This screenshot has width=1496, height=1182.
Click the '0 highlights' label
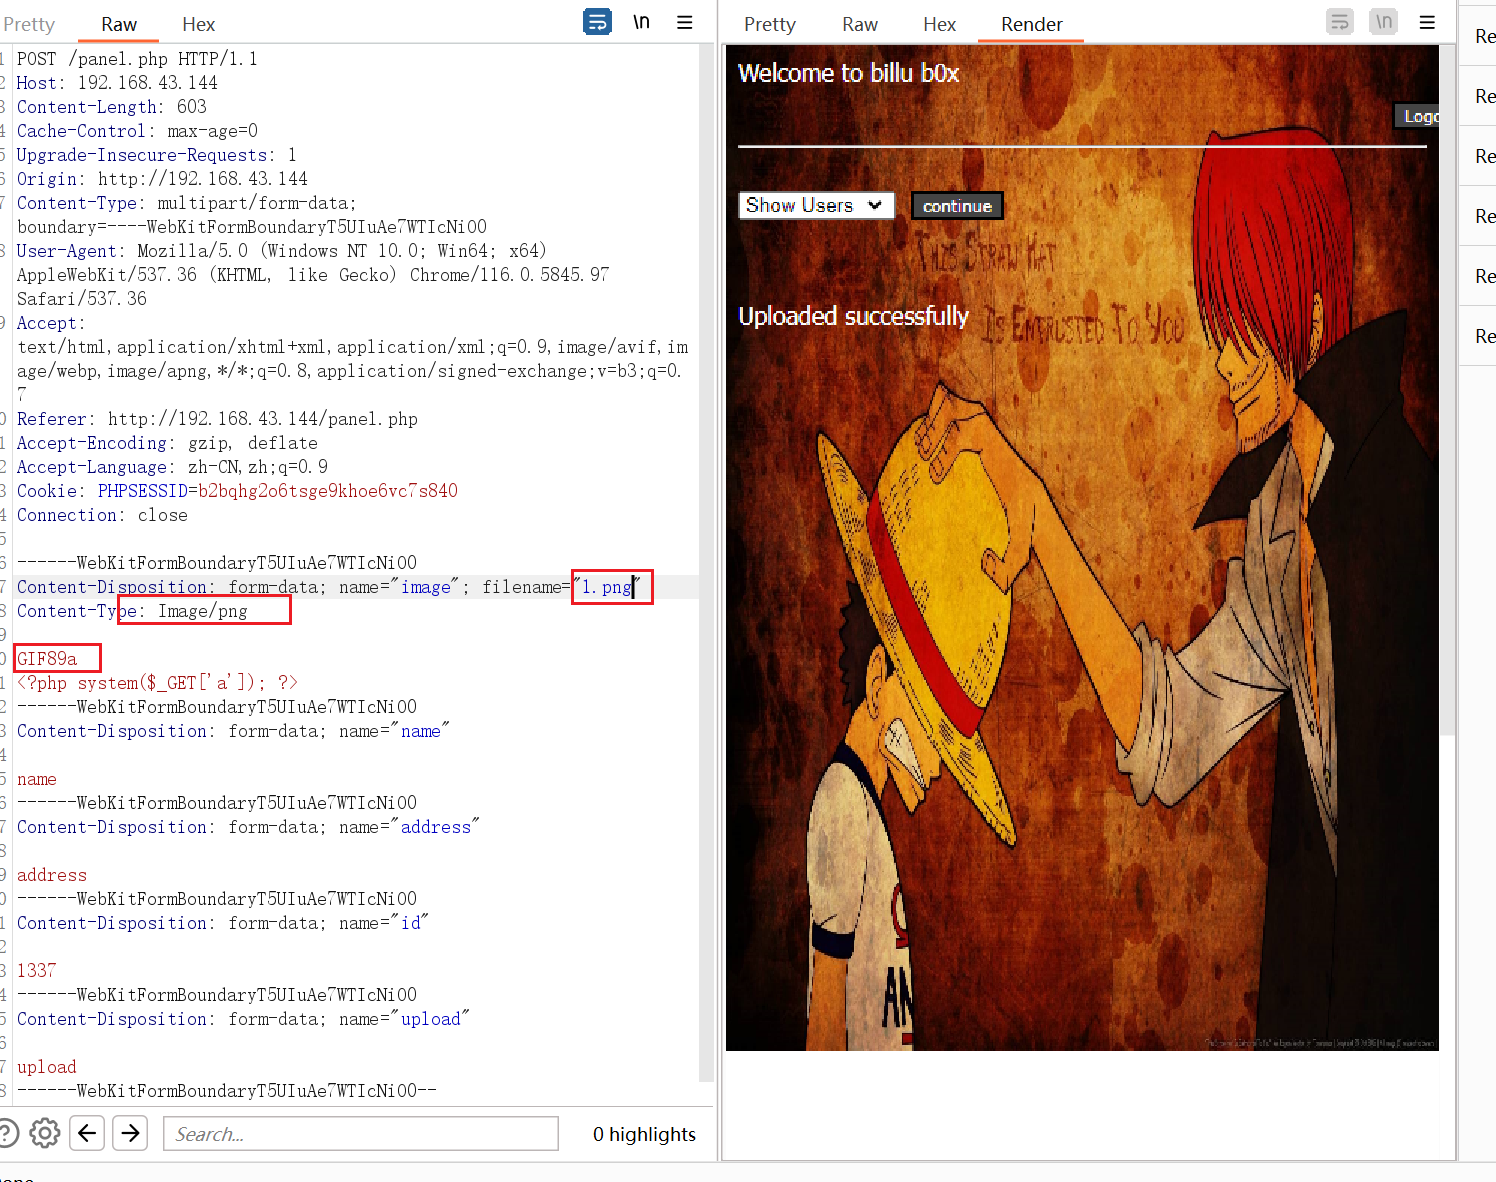644,1134
